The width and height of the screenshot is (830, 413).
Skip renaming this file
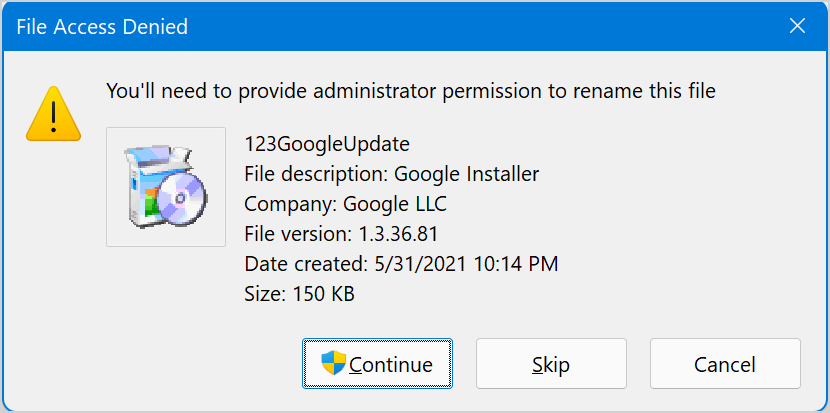pyautogui.click(x=551, y=364)
